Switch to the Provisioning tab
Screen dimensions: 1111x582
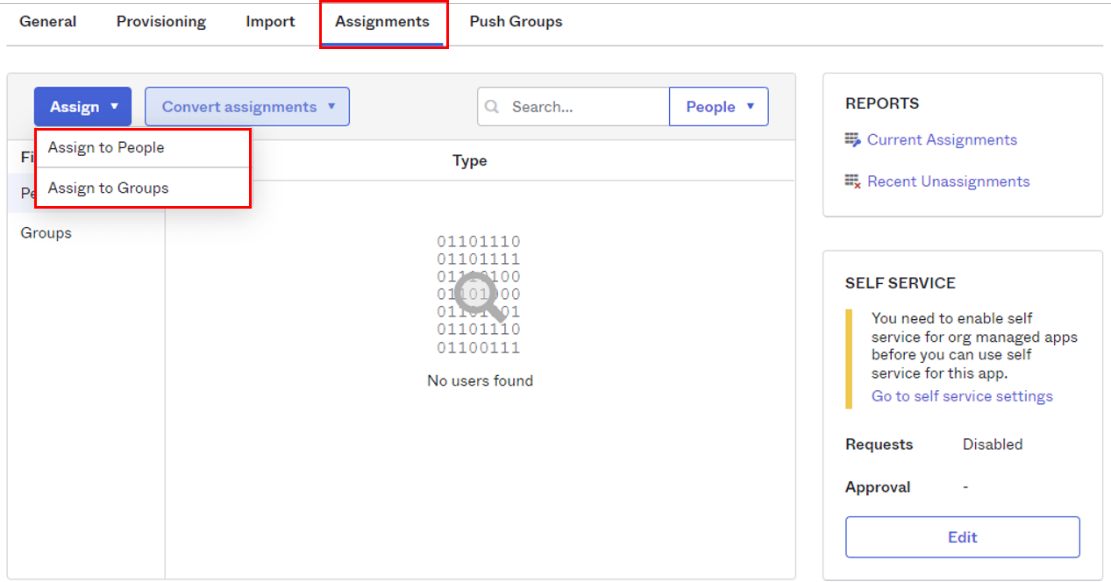coord(161,22)
